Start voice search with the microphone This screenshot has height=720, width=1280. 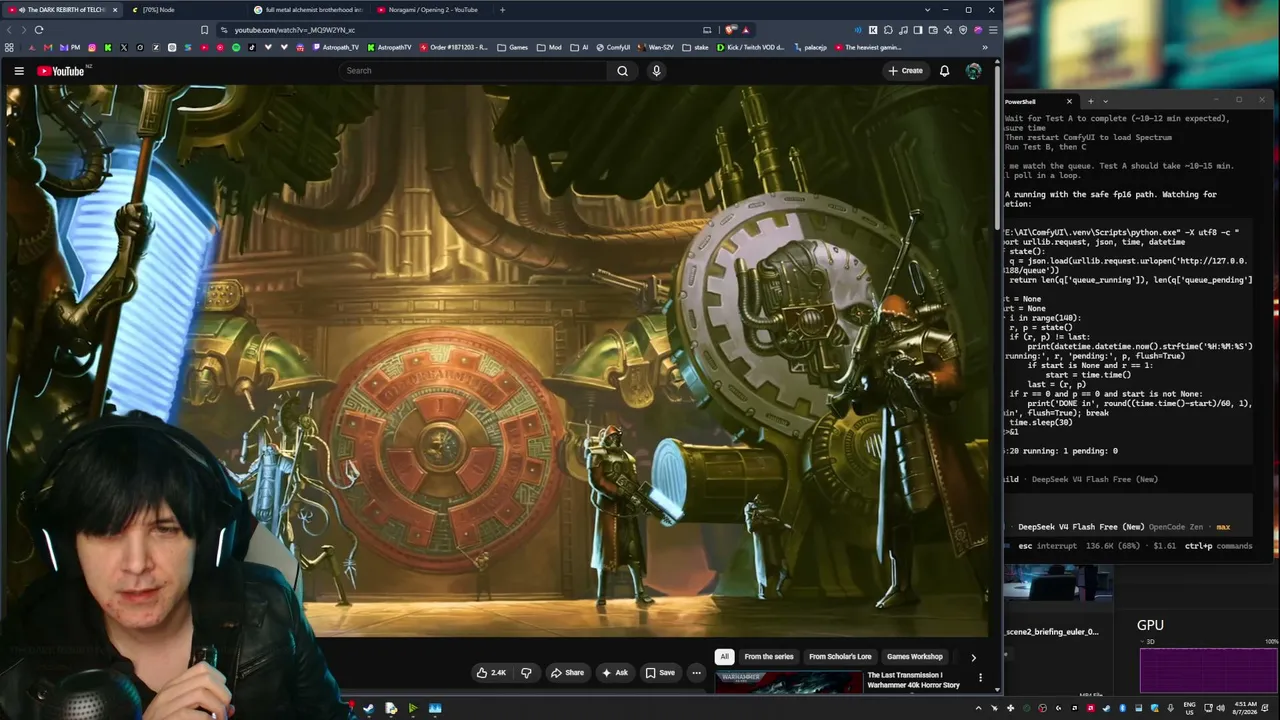click(656, 71)
